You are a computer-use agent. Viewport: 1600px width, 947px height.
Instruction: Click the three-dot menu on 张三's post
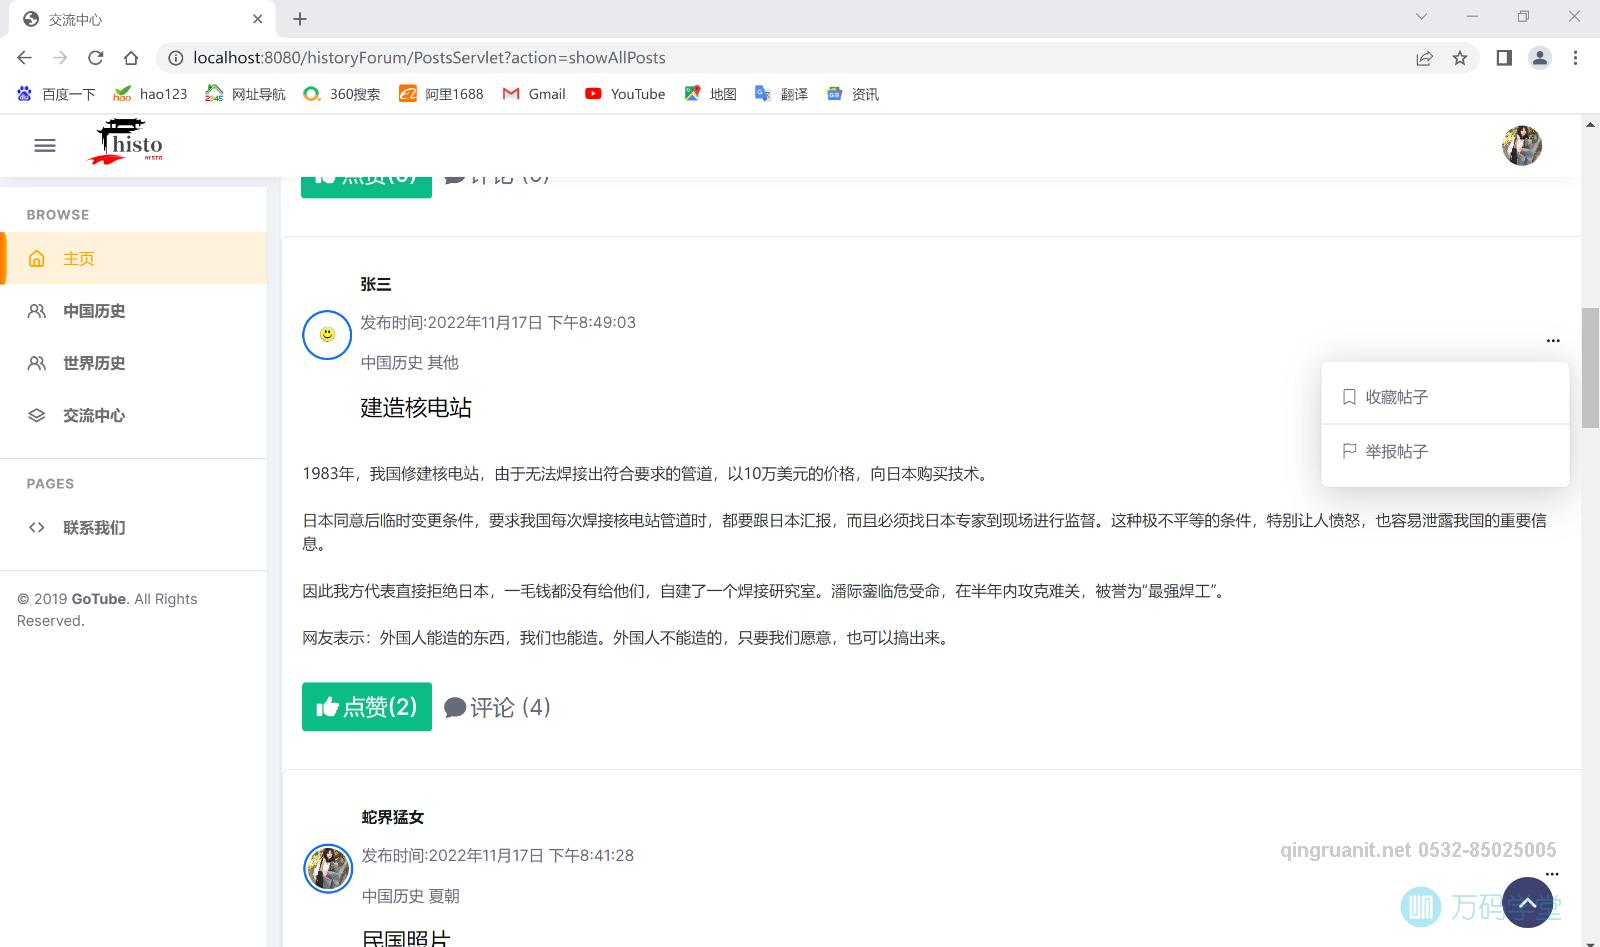coord(1552,341)
